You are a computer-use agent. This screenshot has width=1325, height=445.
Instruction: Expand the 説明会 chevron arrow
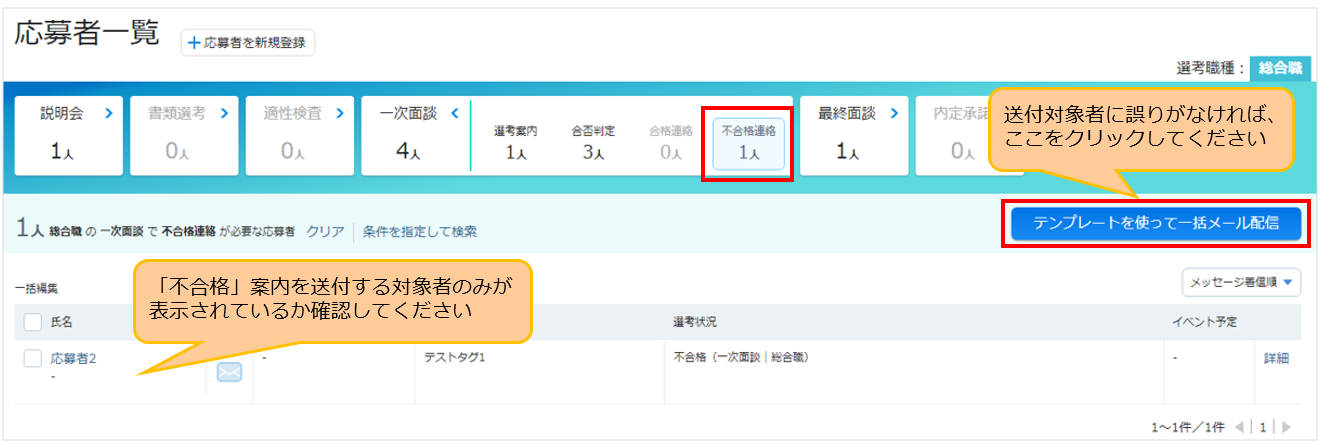point(108,113)
